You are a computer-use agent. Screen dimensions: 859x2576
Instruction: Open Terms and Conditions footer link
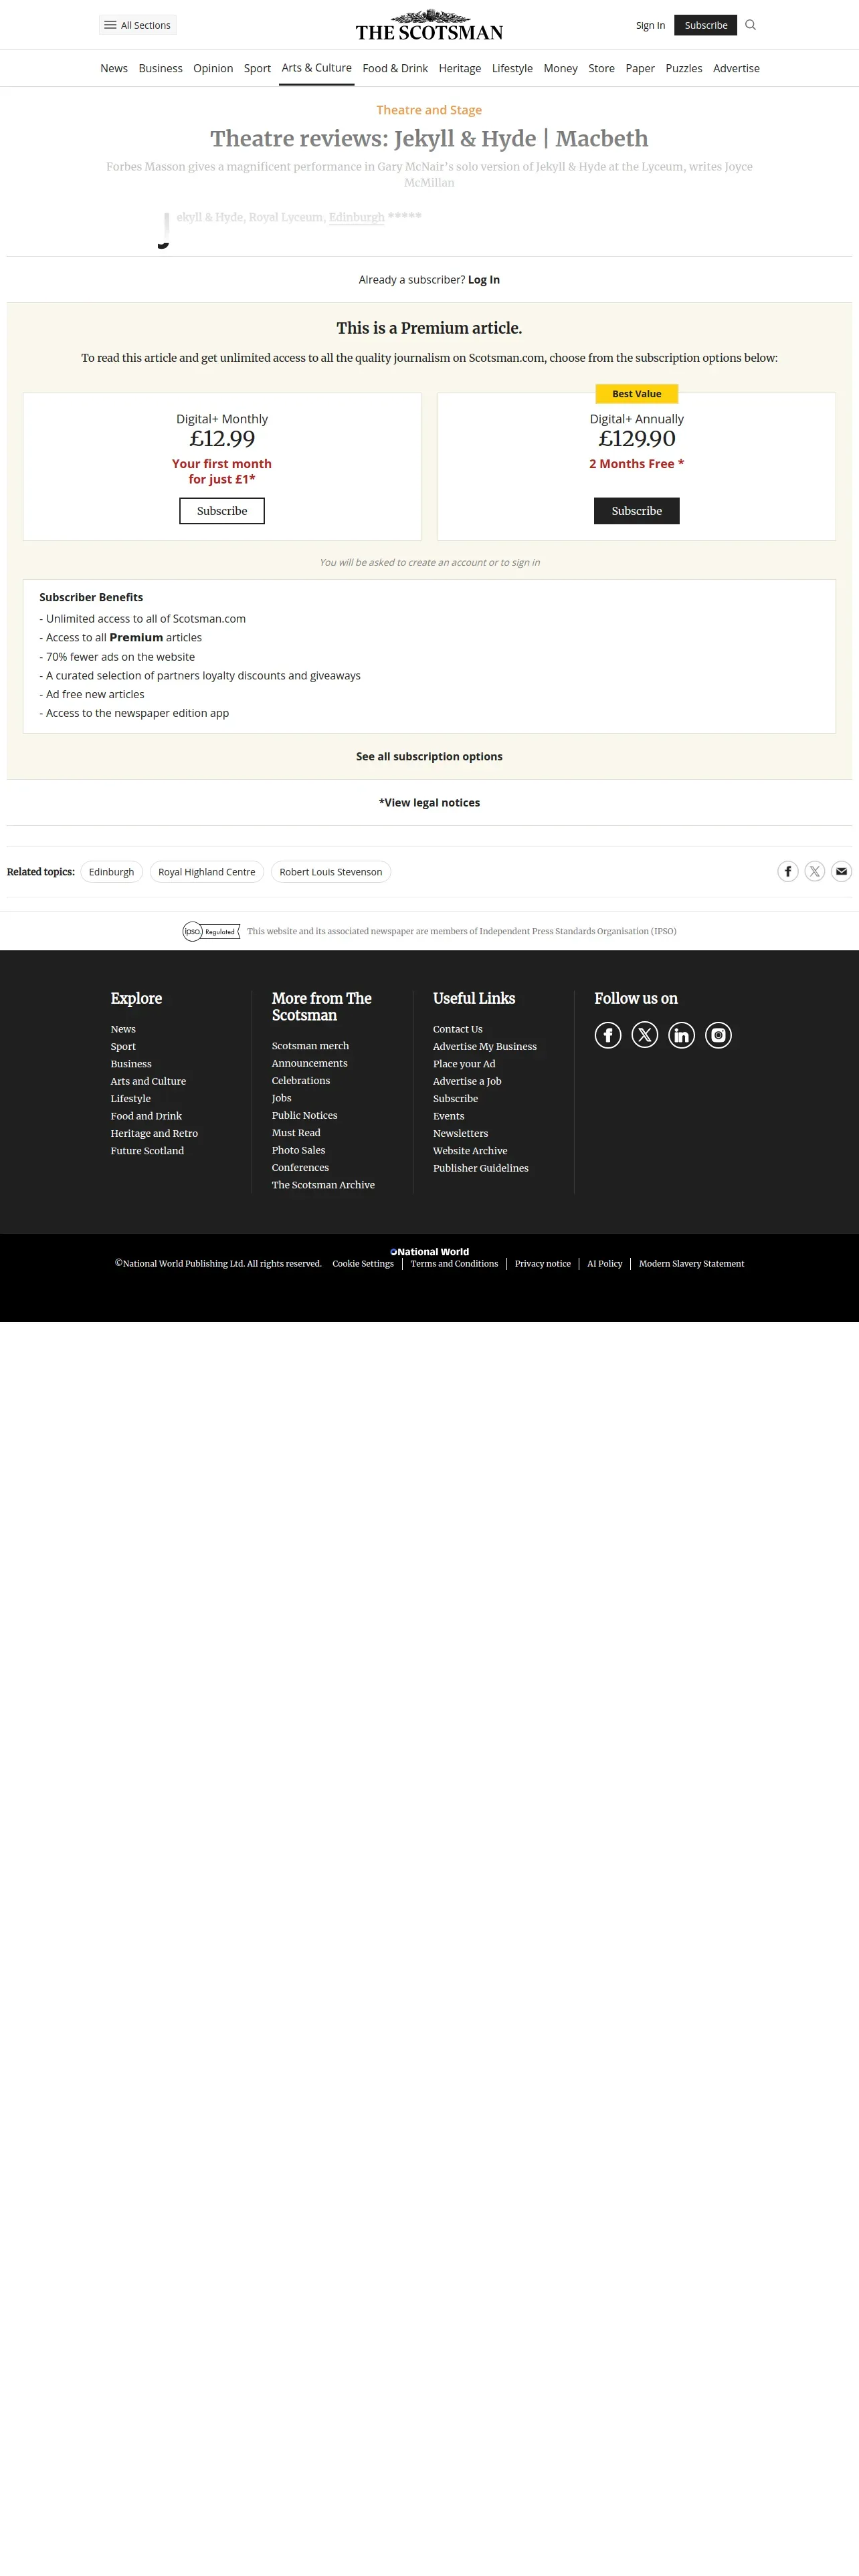pyautogui.click(x=454, y=1264)
